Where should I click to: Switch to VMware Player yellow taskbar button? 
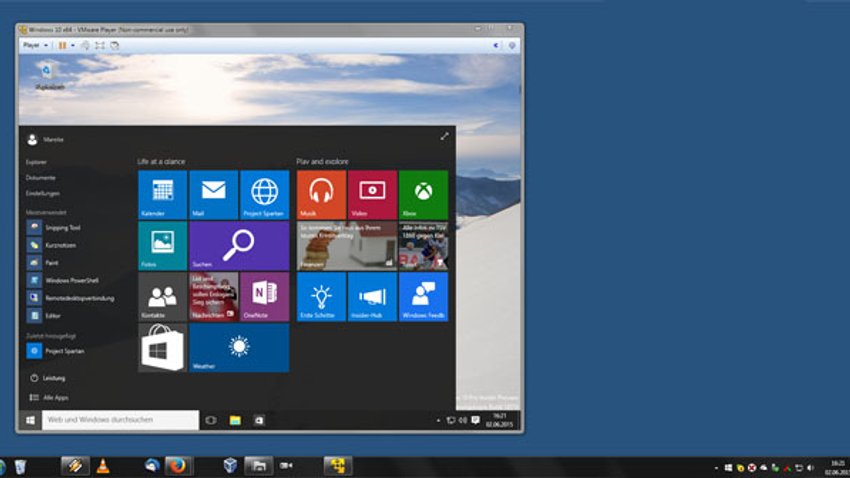[x=338, y=466]
